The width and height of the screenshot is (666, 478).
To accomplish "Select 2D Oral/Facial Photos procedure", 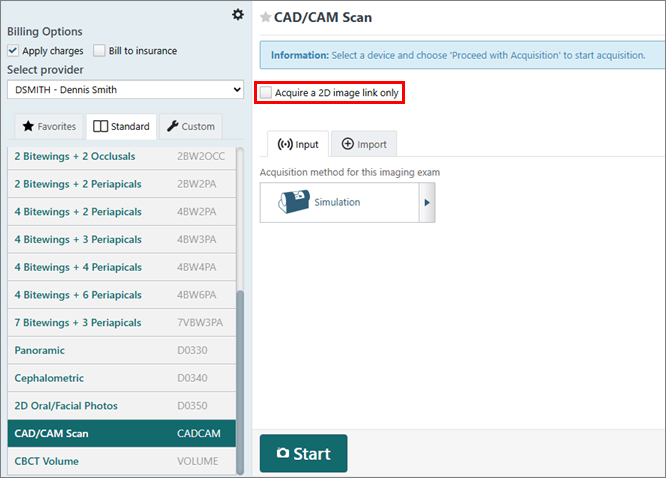I will click(121, 406).
